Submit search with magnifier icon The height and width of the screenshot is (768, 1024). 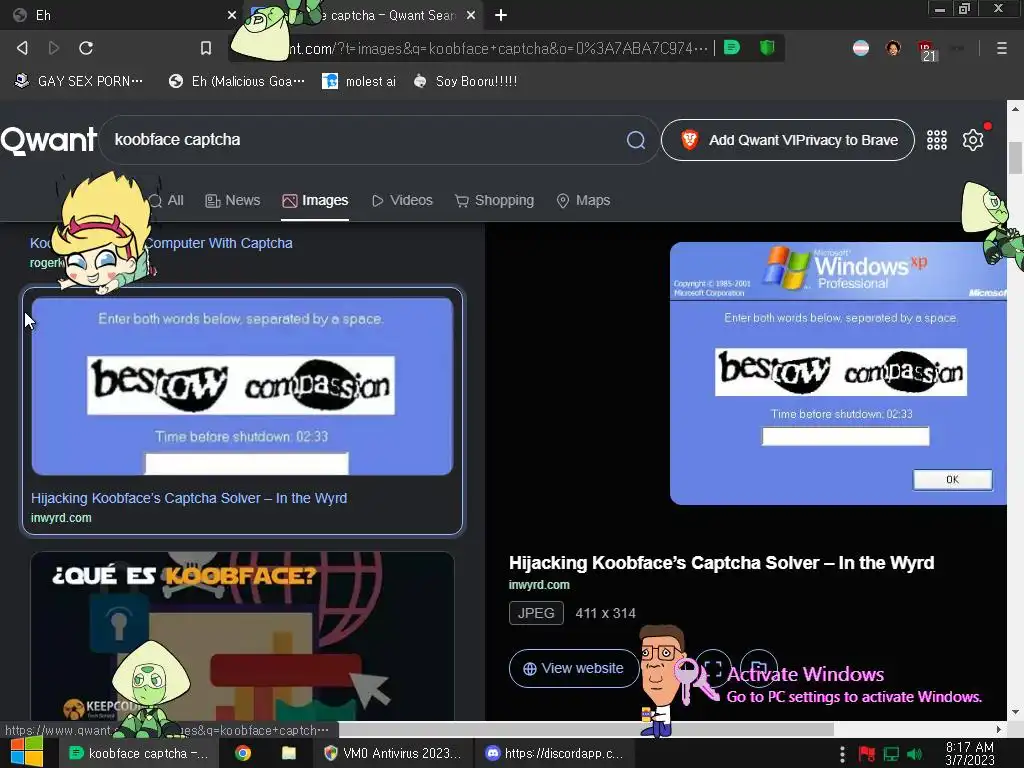636,140
